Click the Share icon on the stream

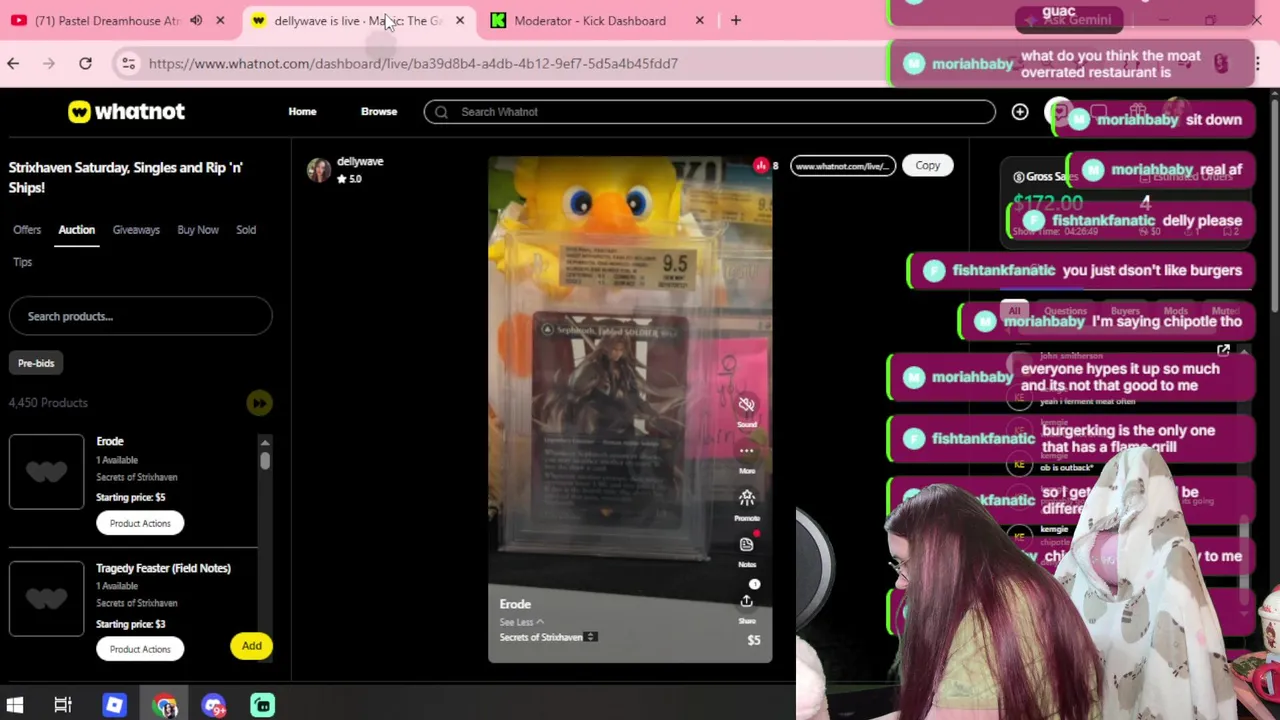click(x=746, y=601)
